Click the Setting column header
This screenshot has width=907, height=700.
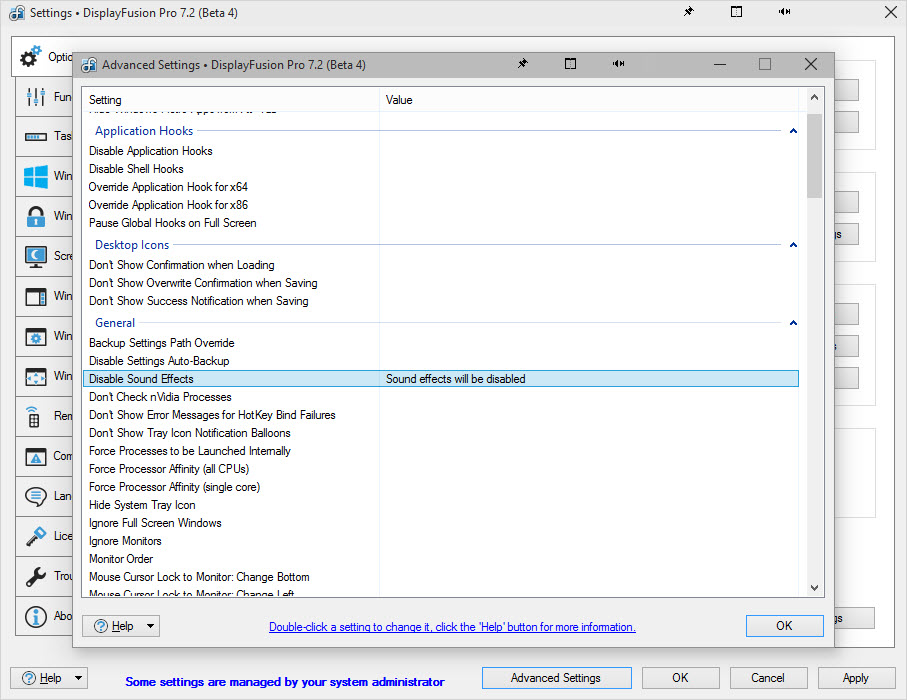coord(231,100)
